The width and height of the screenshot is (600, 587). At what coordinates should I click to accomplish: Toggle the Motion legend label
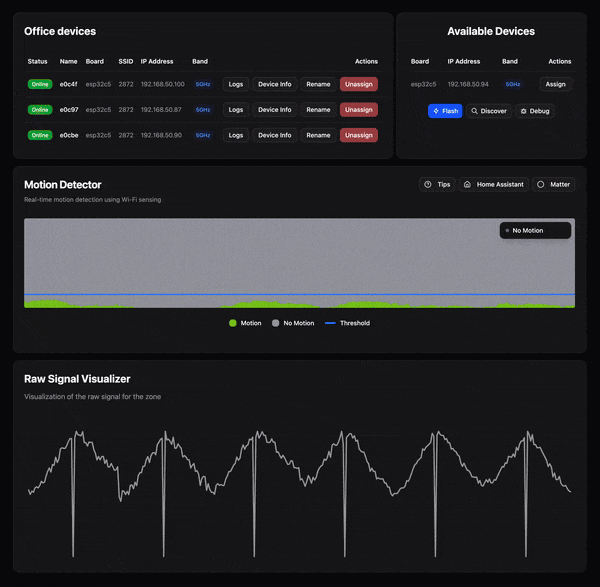[x=251, y=323]
